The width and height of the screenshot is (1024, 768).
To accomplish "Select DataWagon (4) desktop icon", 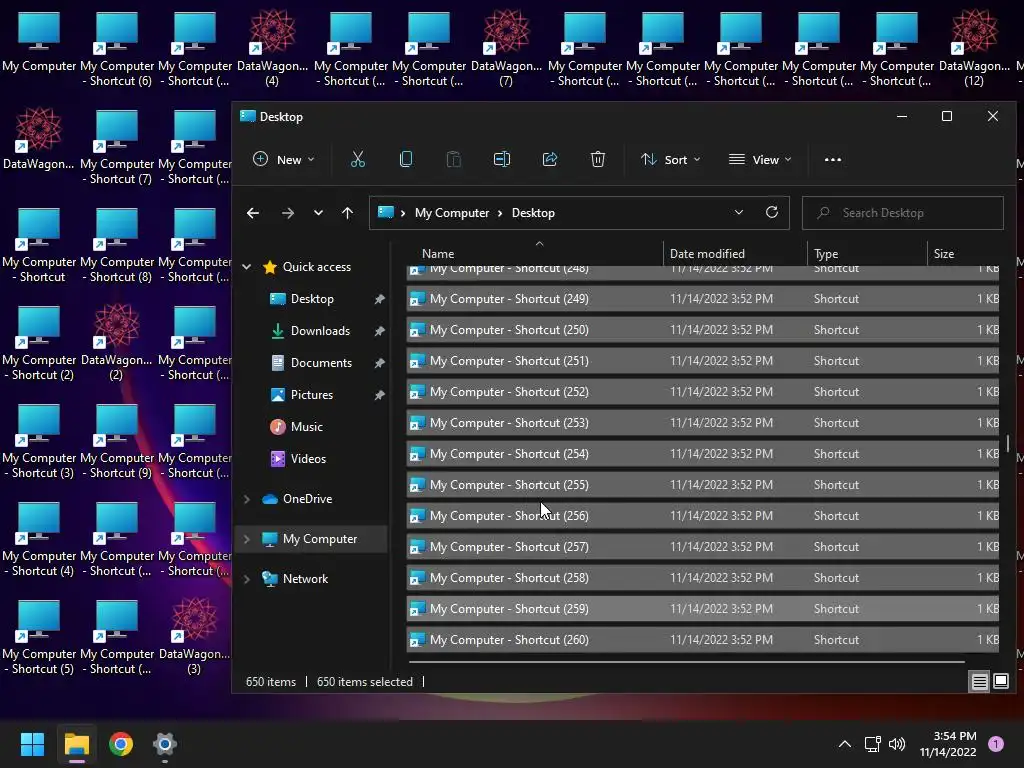I will [272, 47].
